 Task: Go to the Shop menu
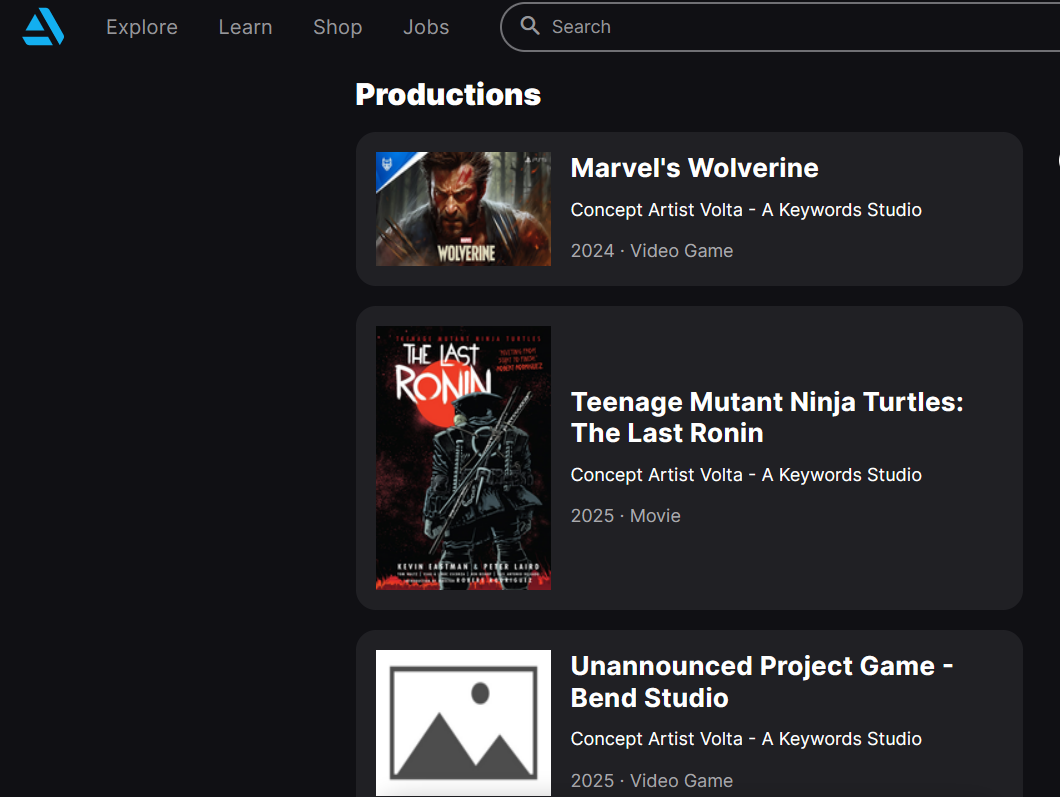[x=337, y=27]
